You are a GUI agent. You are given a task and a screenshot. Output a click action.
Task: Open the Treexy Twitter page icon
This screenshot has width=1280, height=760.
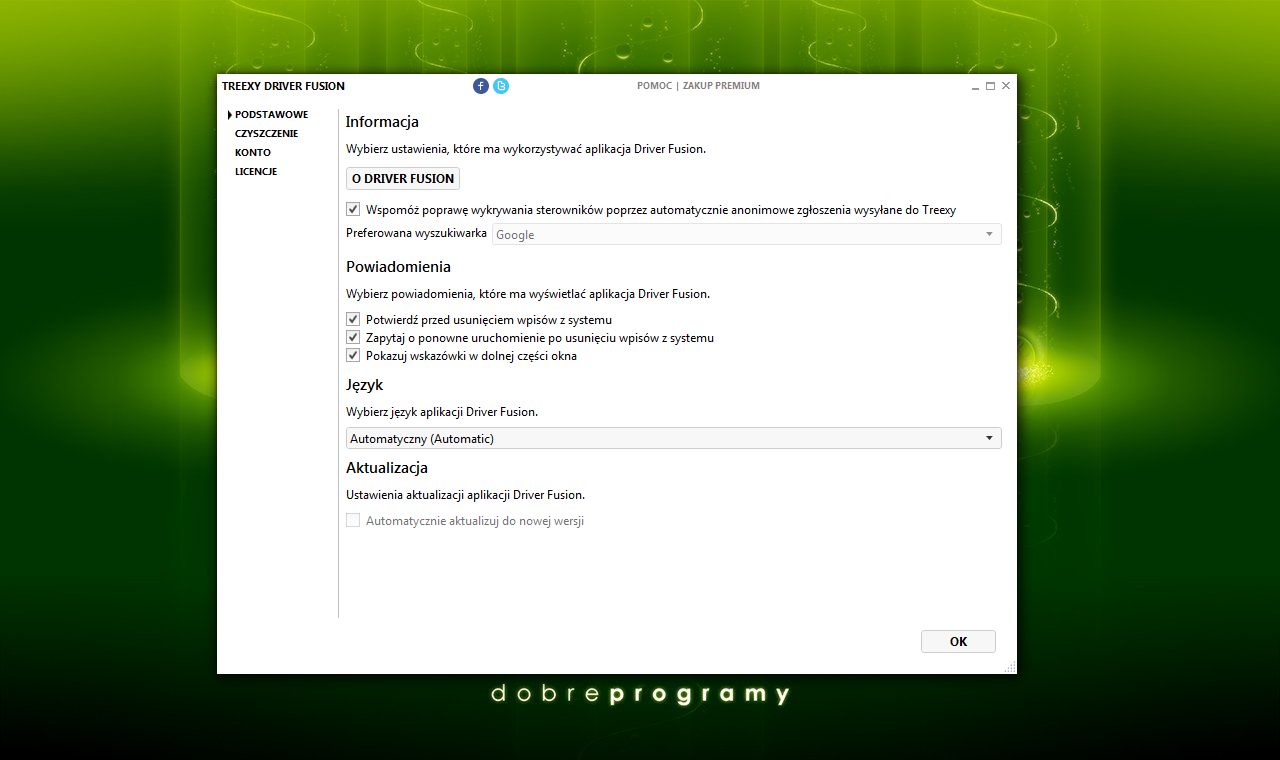tap(501, 86)
